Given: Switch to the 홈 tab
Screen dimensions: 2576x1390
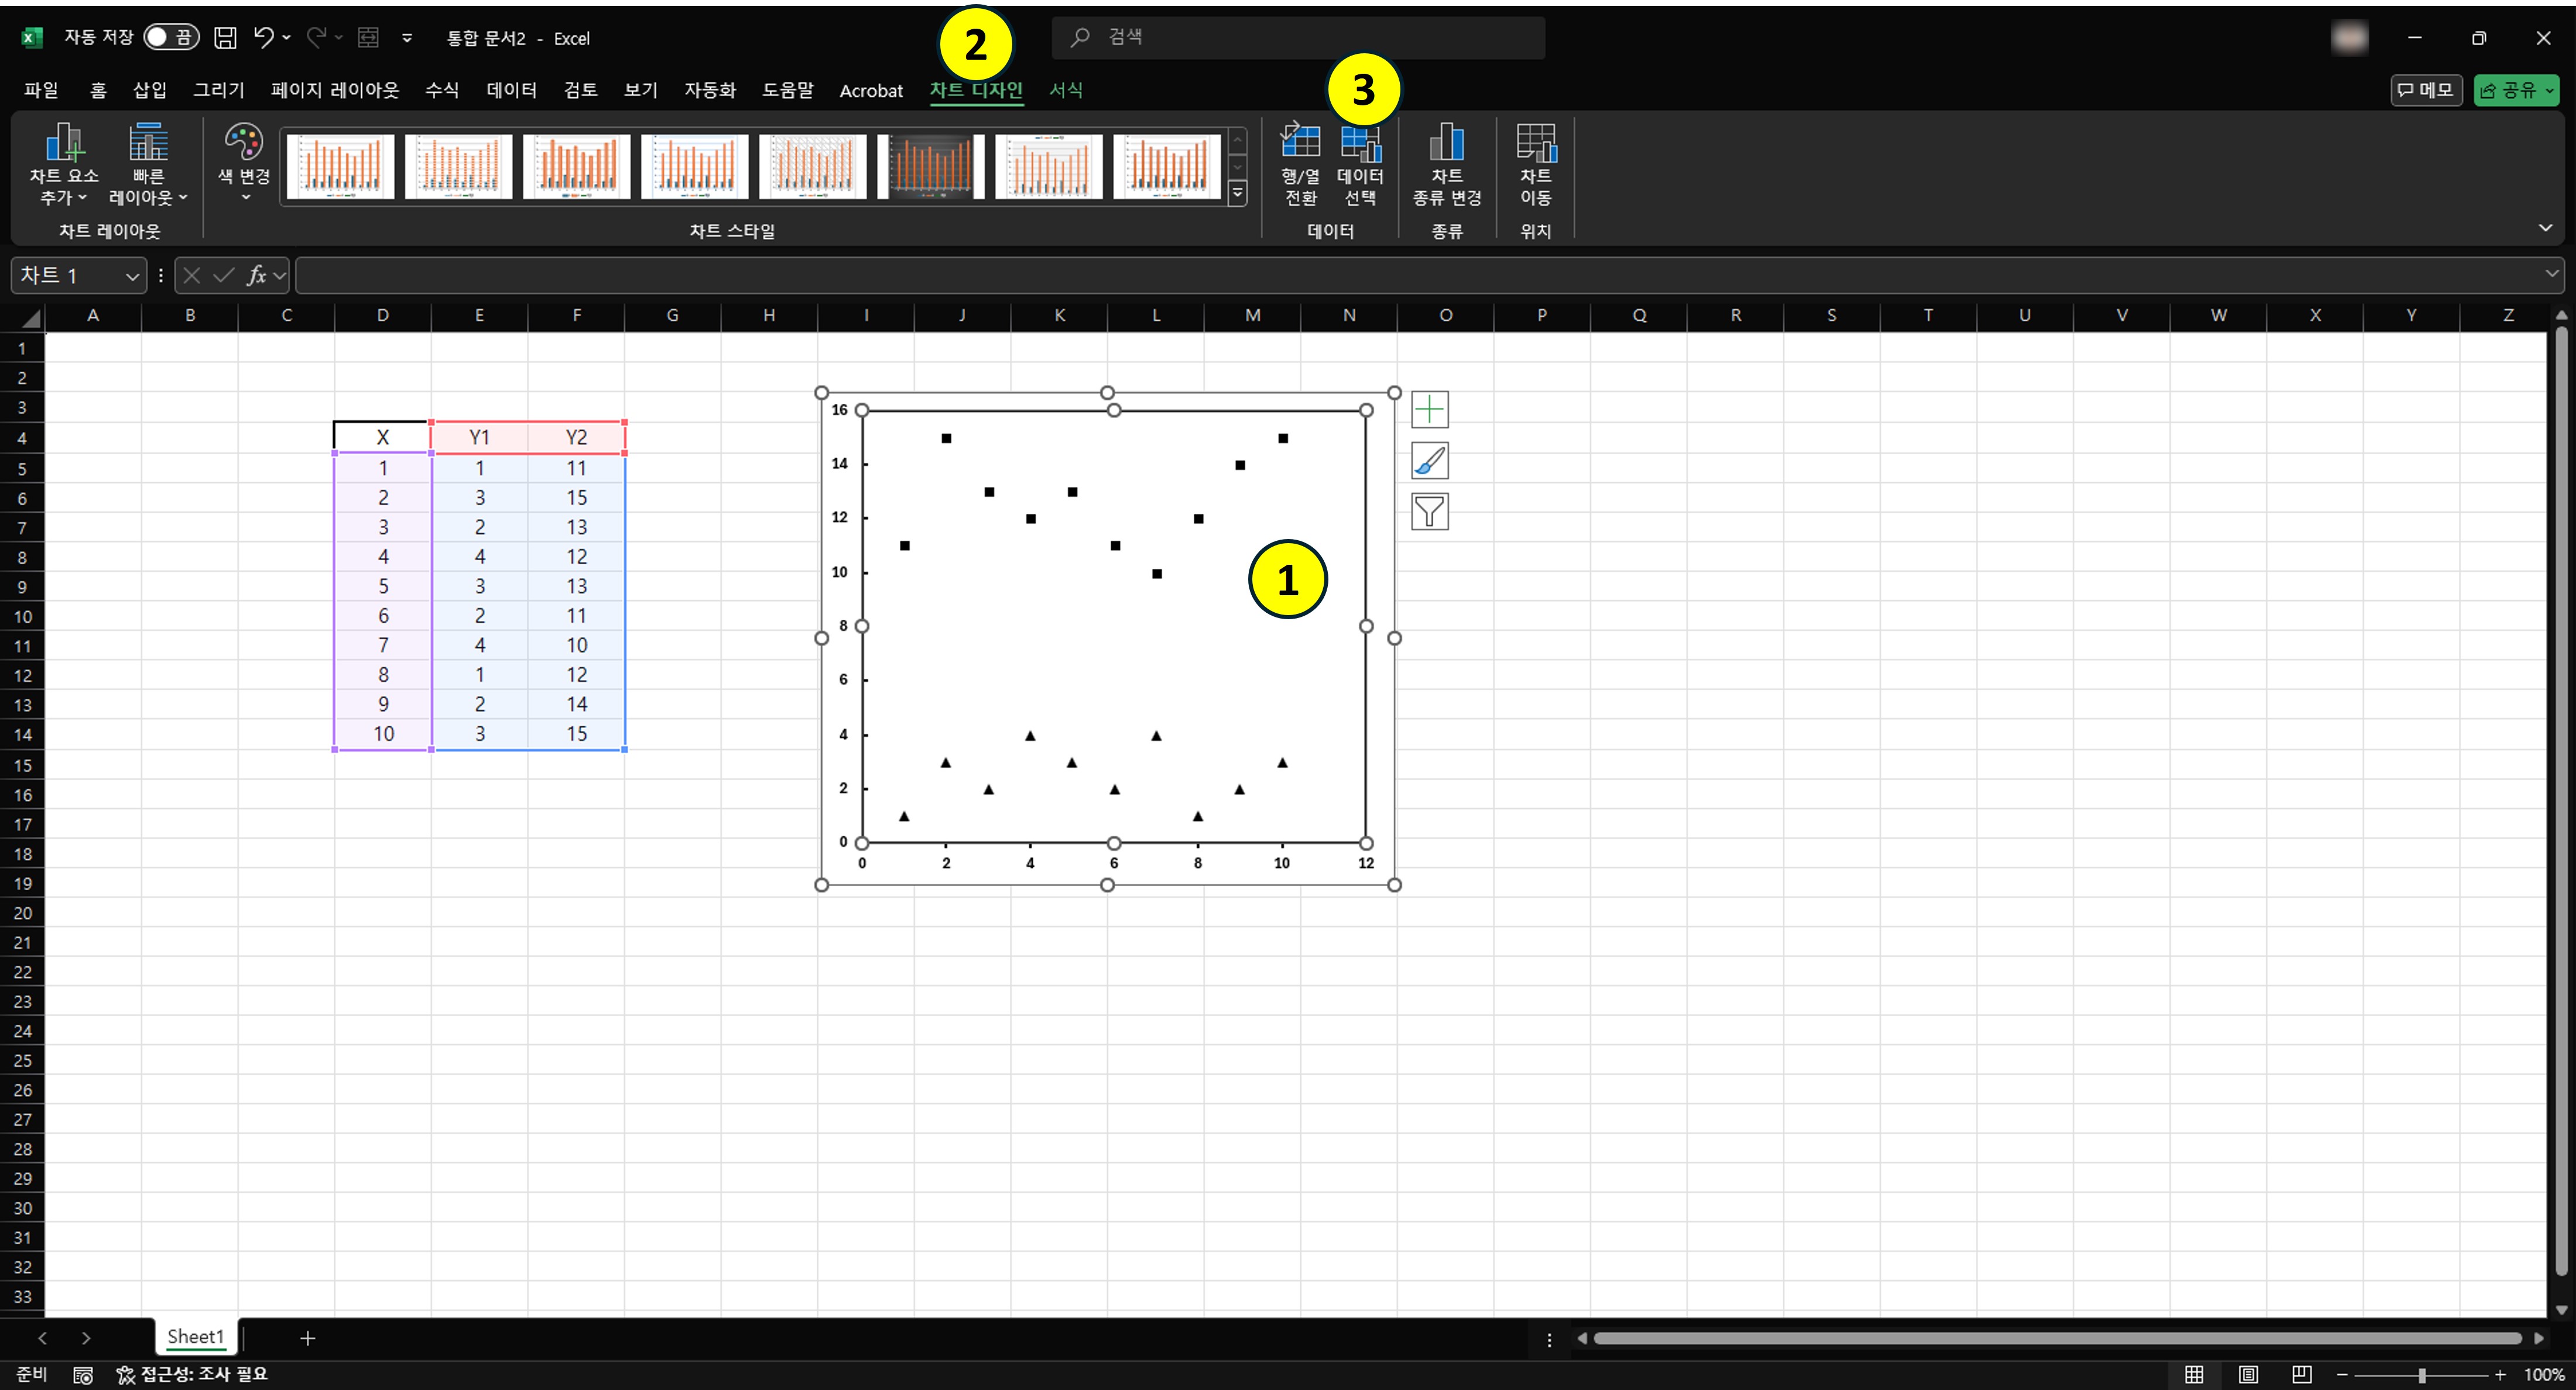Looking at the screenshot, I should tap(98, 90).
